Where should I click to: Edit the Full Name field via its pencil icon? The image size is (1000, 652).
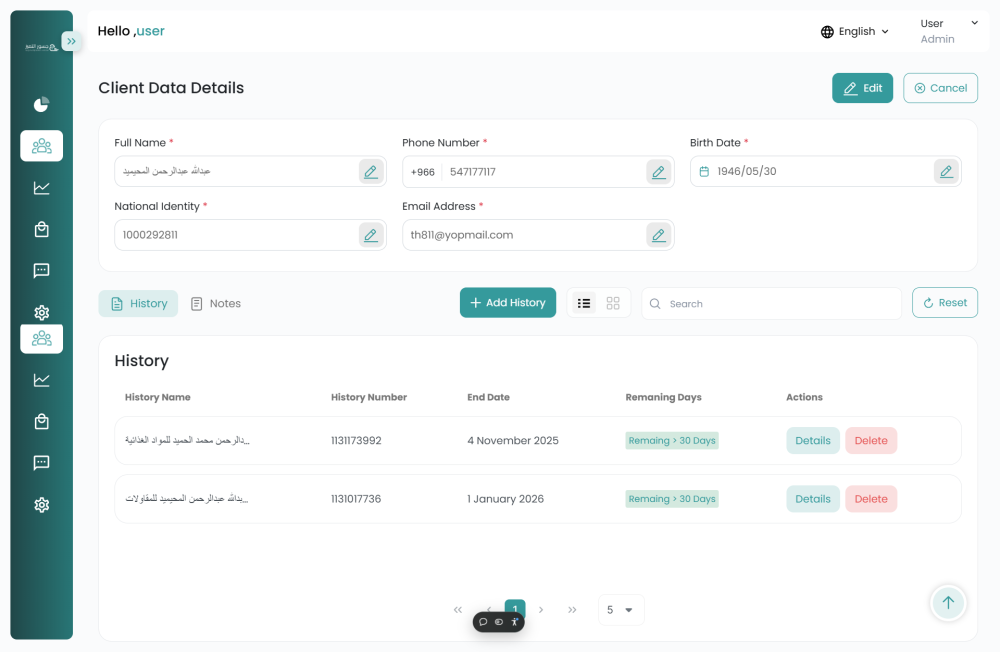(370, 171)
